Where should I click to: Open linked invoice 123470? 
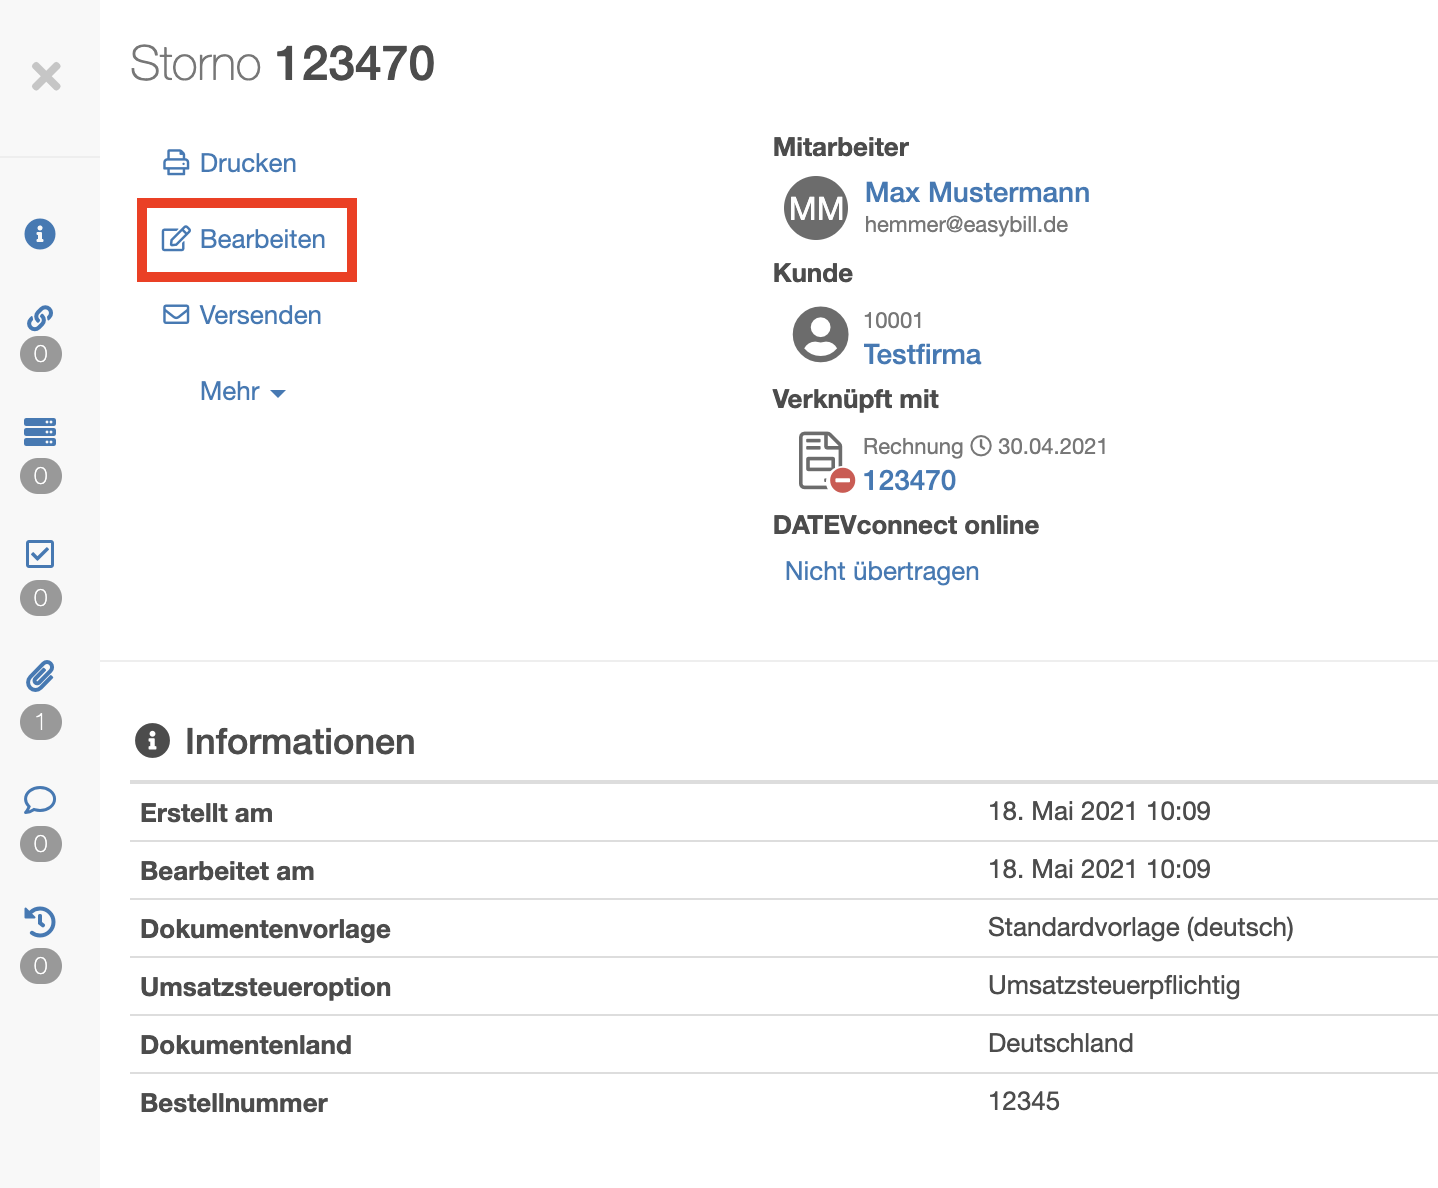pyautogui.click(x=909, y=480)
